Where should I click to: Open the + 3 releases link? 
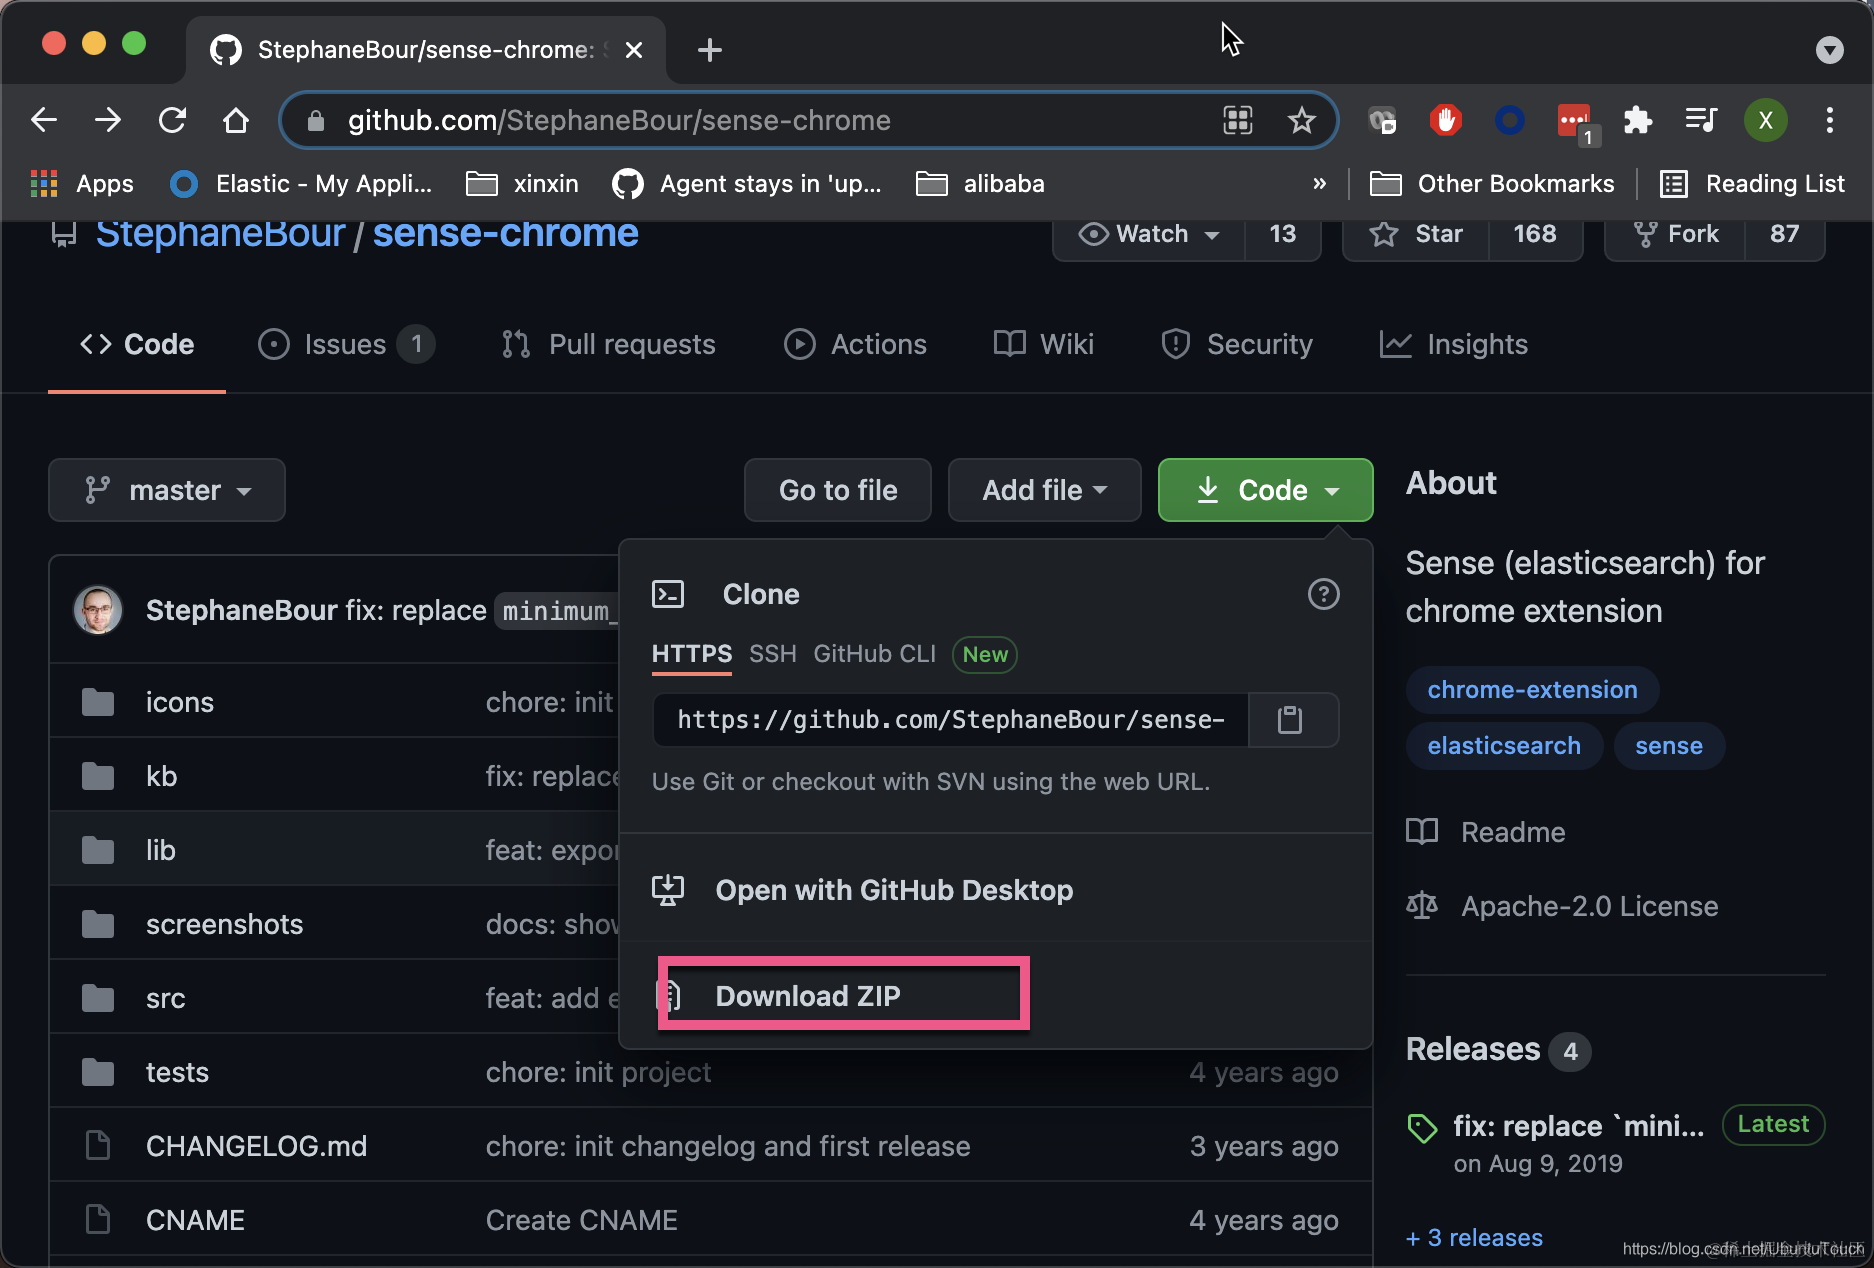1474,1238
